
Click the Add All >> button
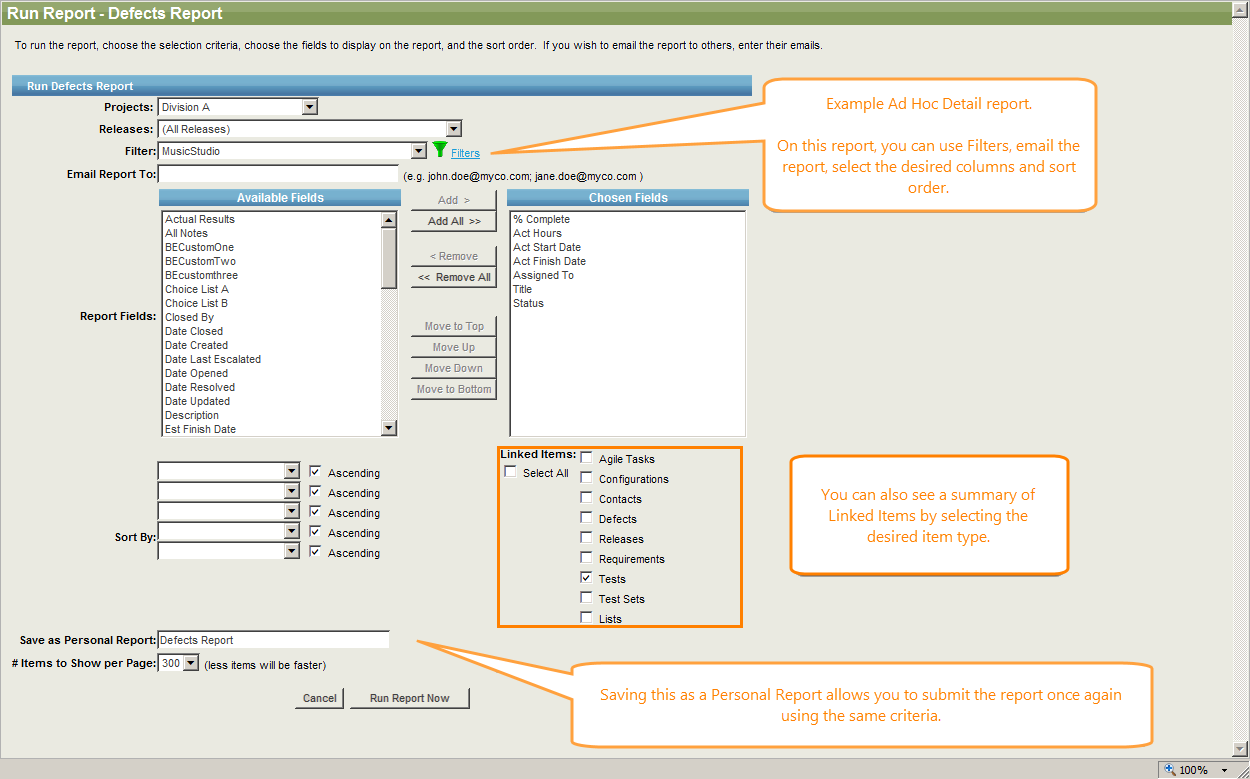tap(454, 221)
